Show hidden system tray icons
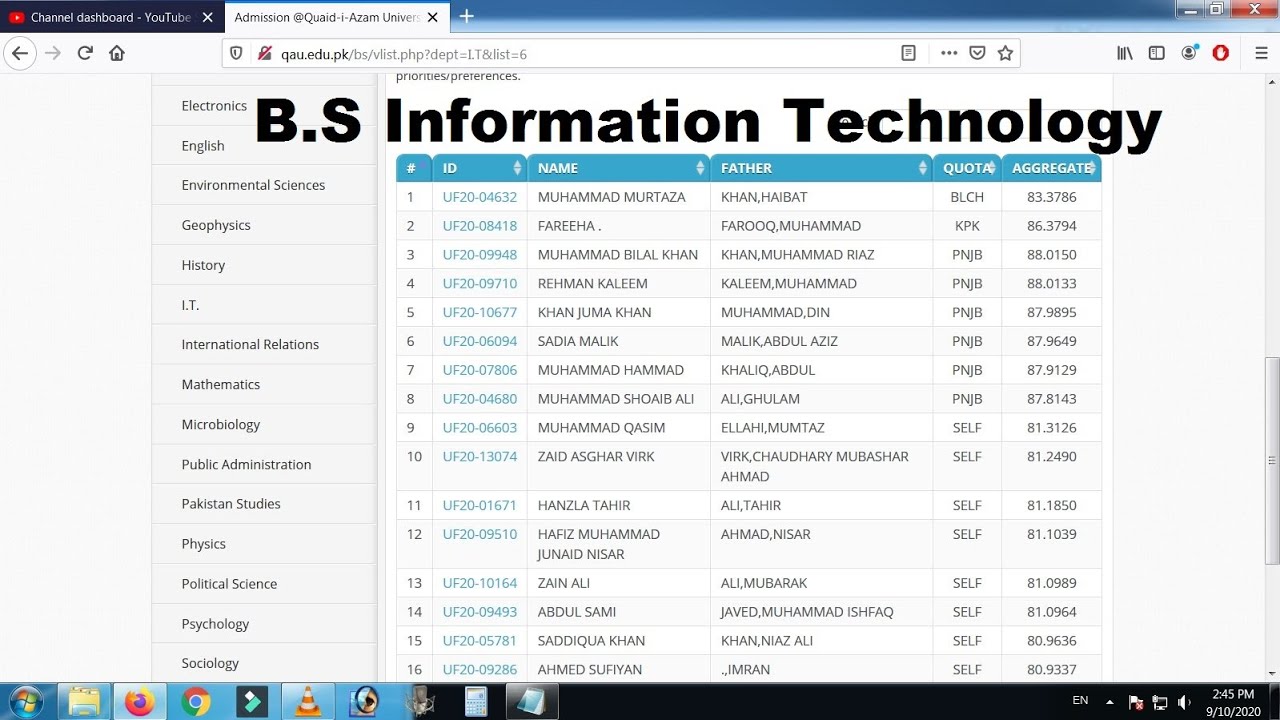 click(1109, 702)
